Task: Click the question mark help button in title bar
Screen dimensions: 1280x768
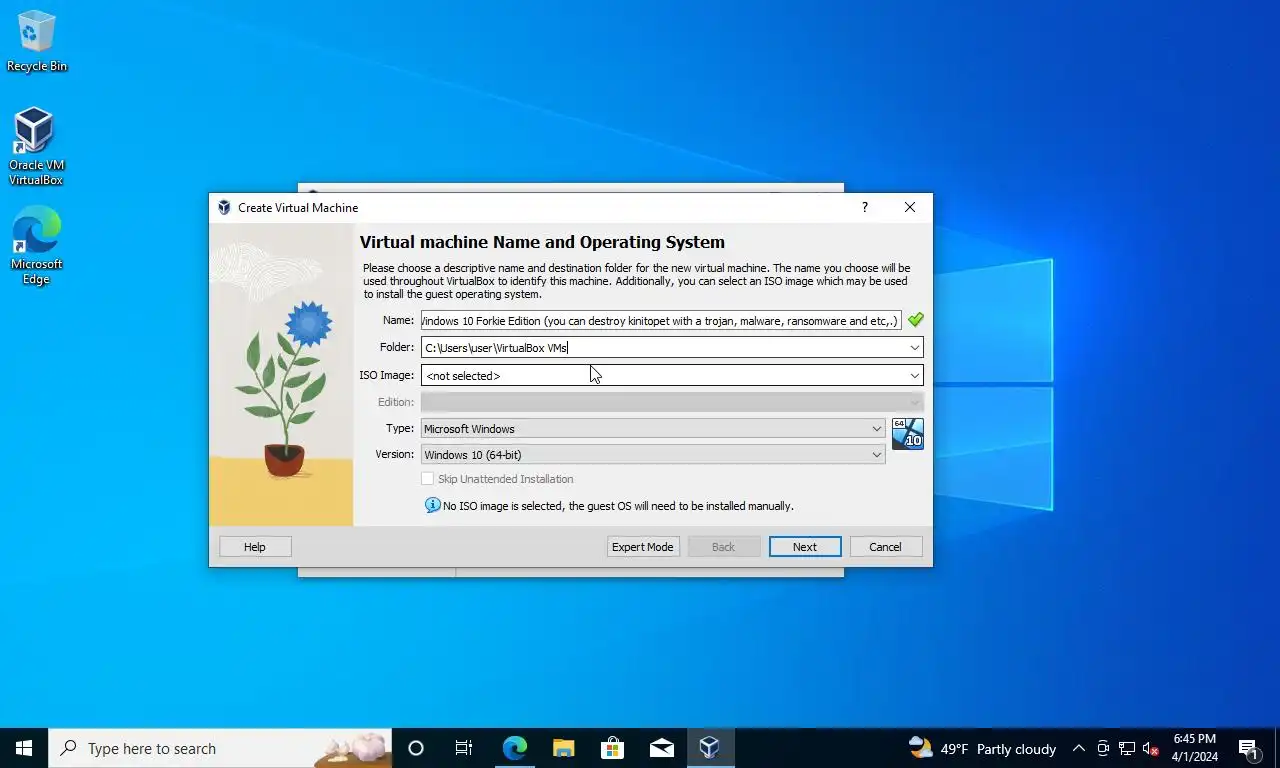Action: click(864, 207)
